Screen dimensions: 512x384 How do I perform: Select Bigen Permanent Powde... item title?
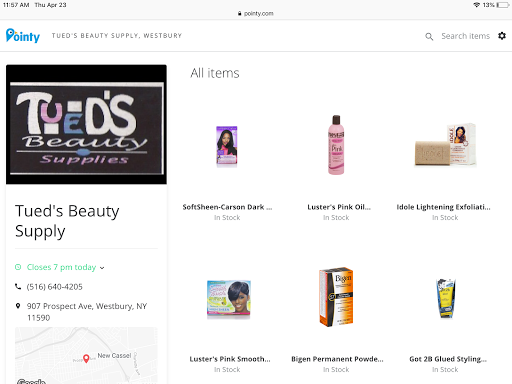tap(337, 359)
